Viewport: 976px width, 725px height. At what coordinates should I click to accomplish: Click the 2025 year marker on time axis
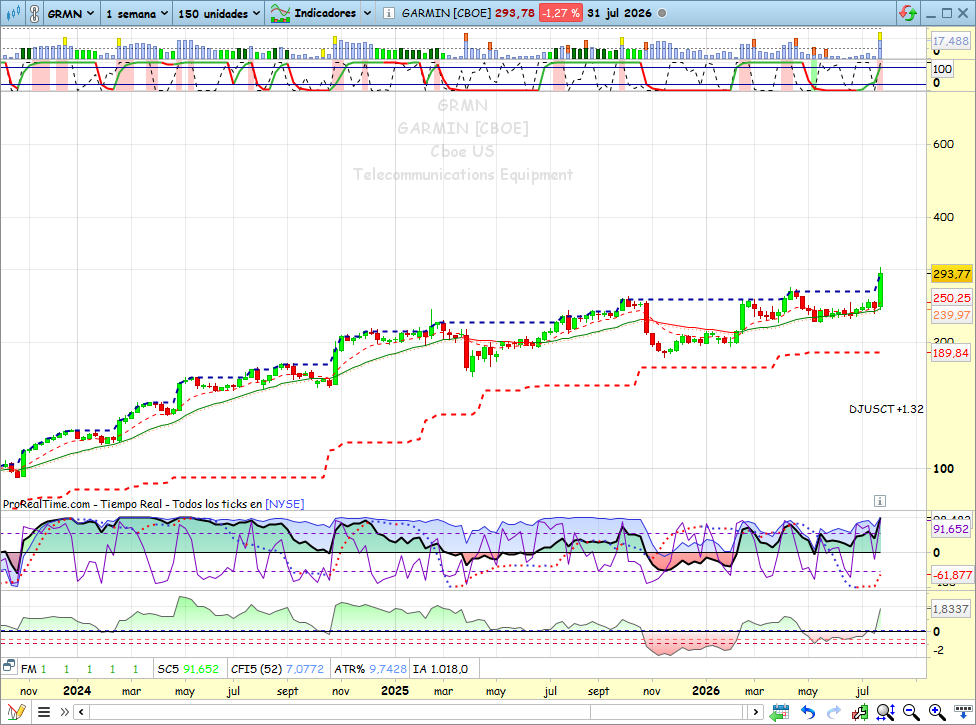click(x=395, y=691)
